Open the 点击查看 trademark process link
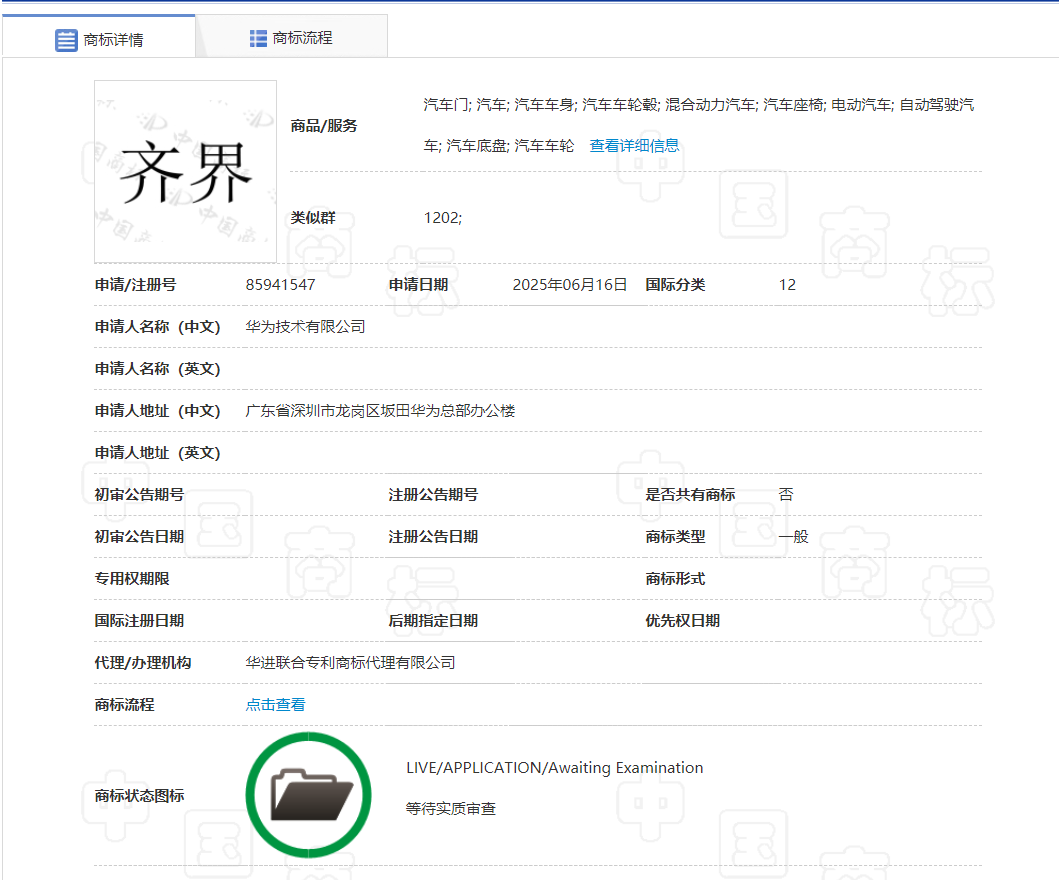This screenshot has width=1059, height=880. pos(276,704)
